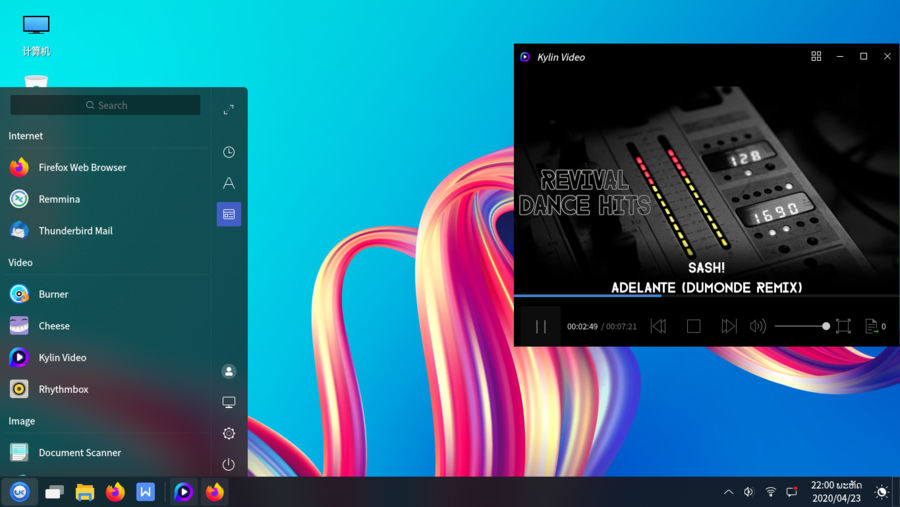Skip to next track in Kylin Video

(728, 326)
